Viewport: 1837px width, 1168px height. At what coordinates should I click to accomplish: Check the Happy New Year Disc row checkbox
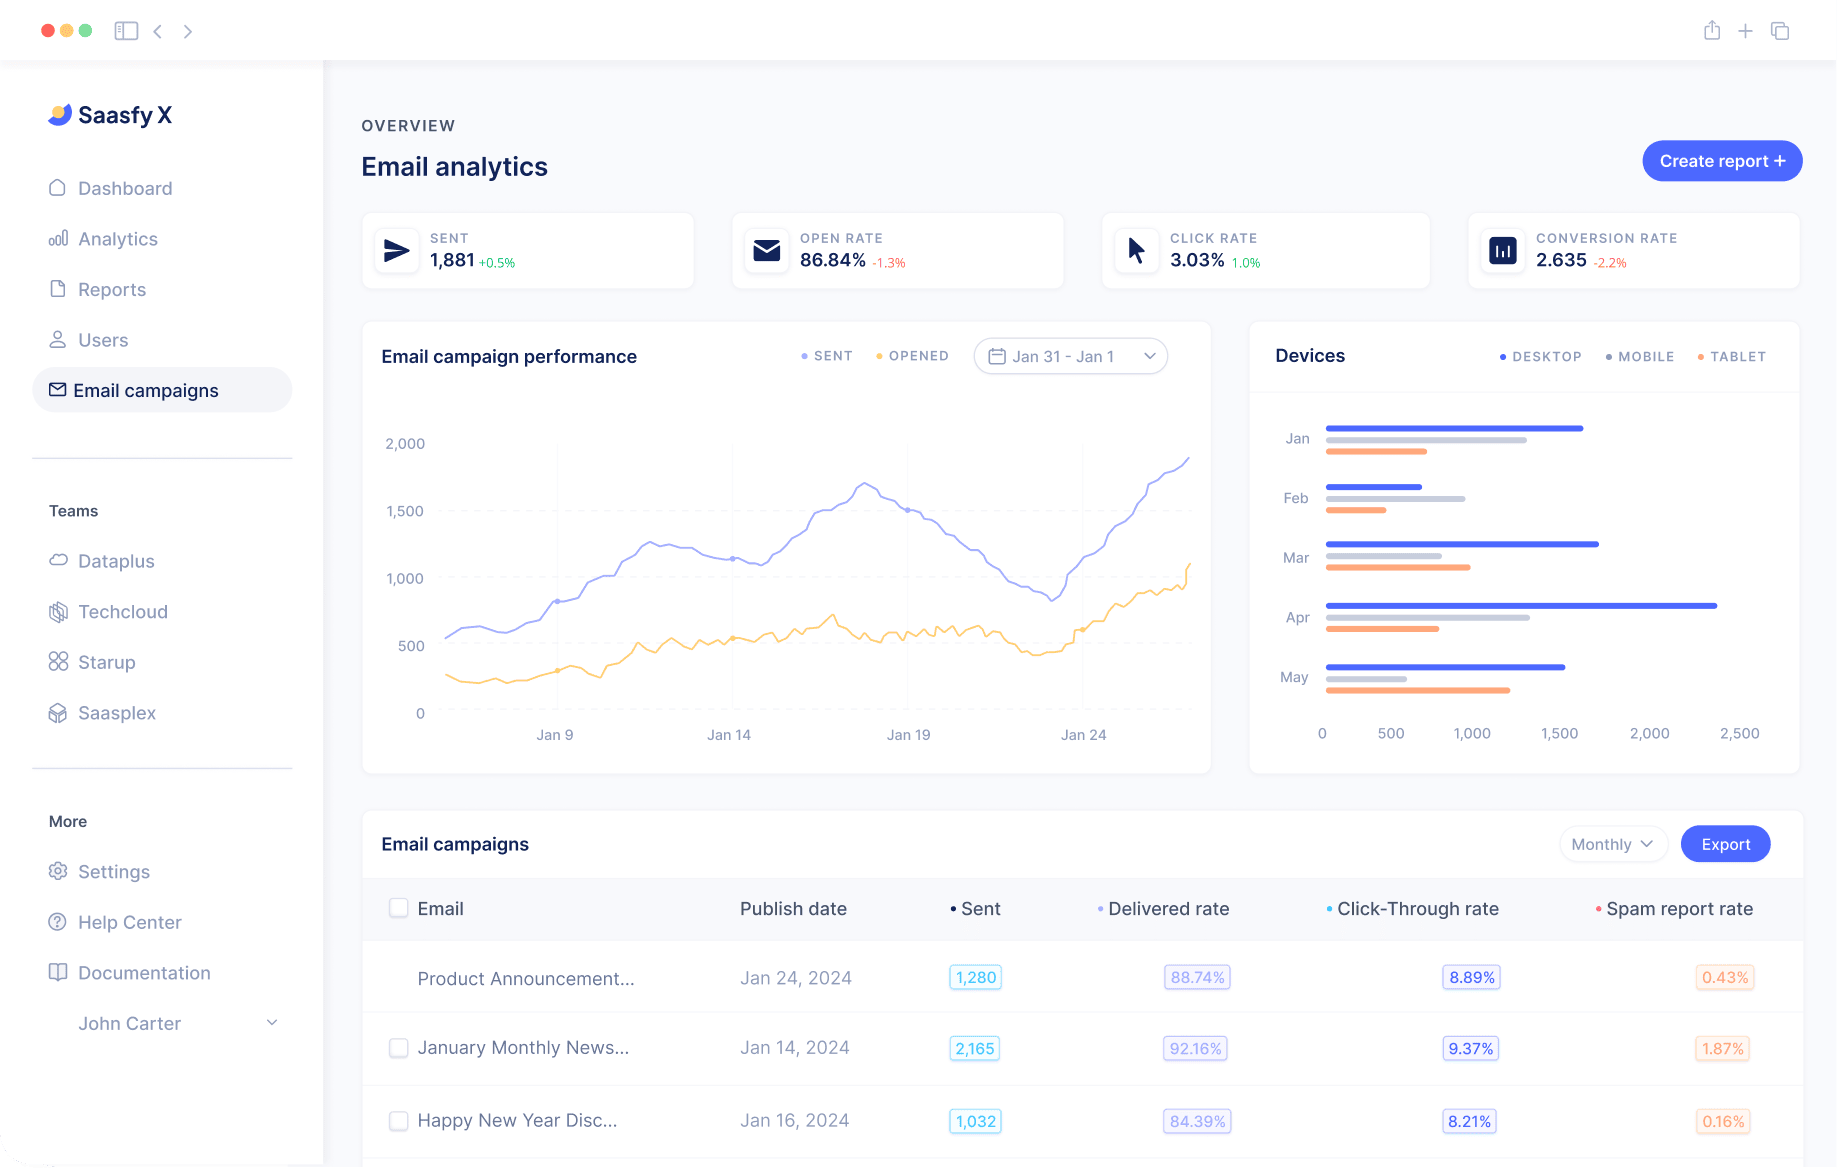pos(398,1121)
